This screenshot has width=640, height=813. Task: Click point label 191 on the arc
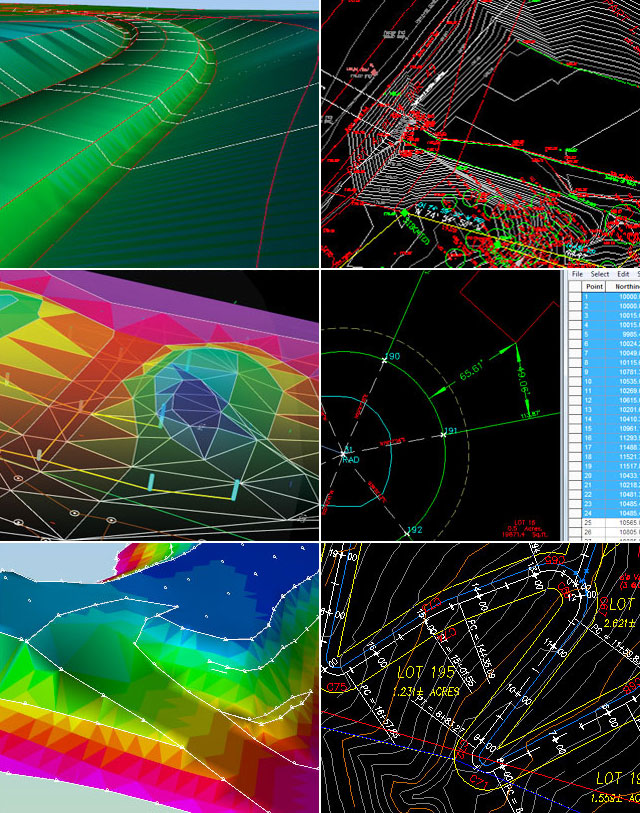[x=451, y=430]
